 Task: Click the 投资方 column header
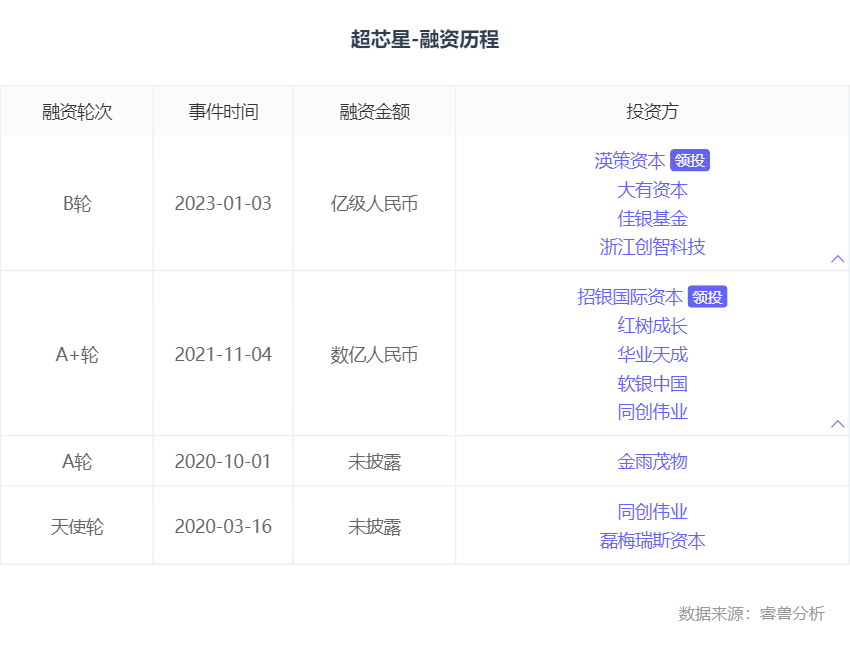(x=652, y=111)
